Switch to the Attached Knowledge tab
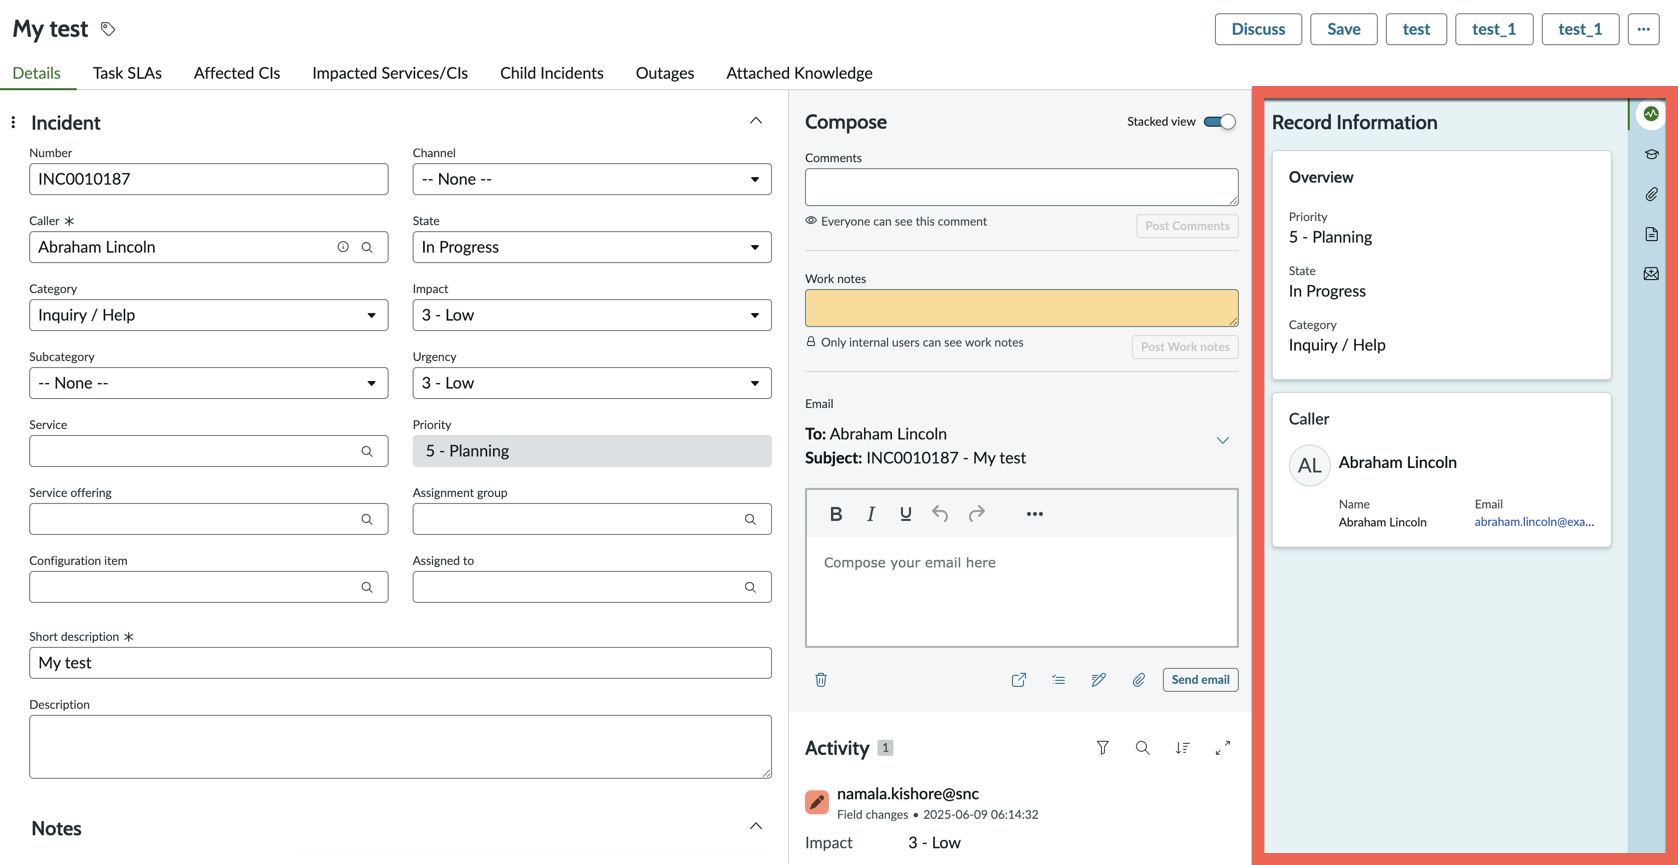The height and width of the screenshot is (865, 1678). click(x=799, y=73)
